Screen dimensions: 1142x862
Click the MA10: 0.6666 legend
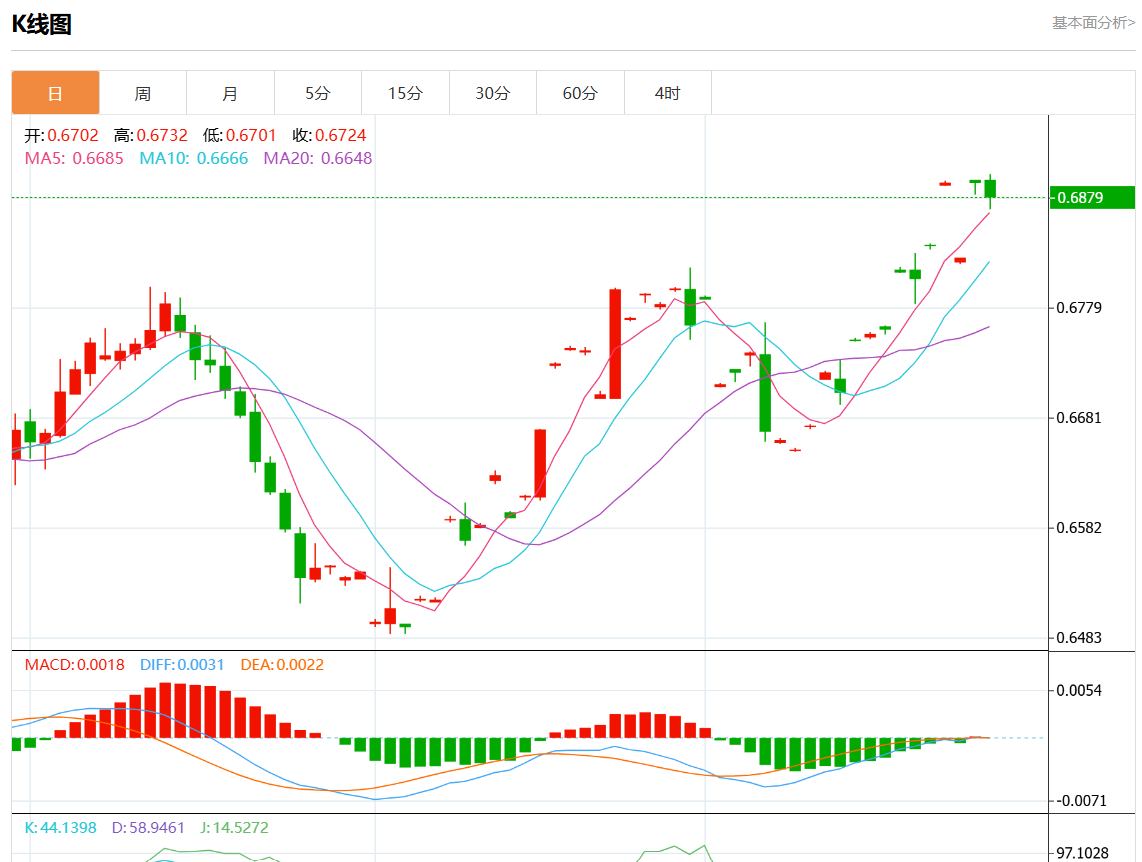click(x=194, y=158)
